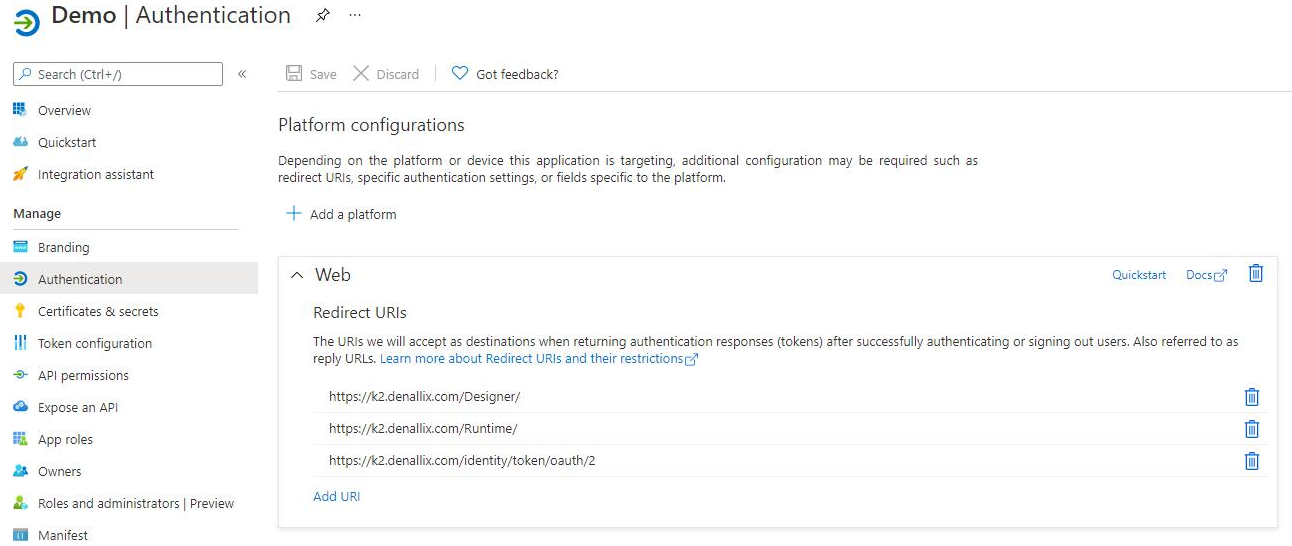Open the Docs external link

click(x=1206, y=275)
